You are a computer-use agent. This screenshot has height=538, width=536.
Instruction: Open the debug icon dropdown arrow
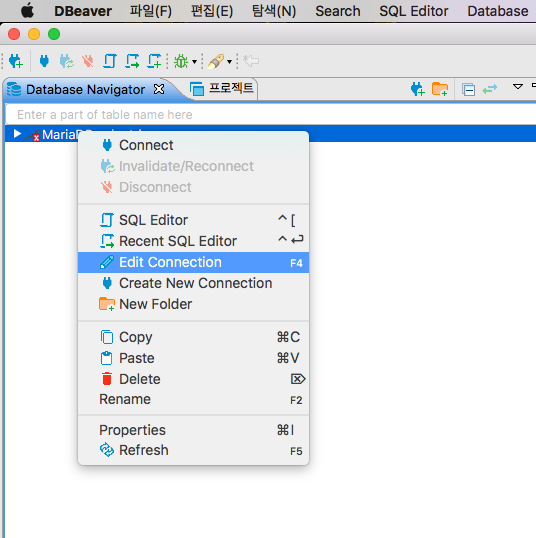[x=194, y=62]
